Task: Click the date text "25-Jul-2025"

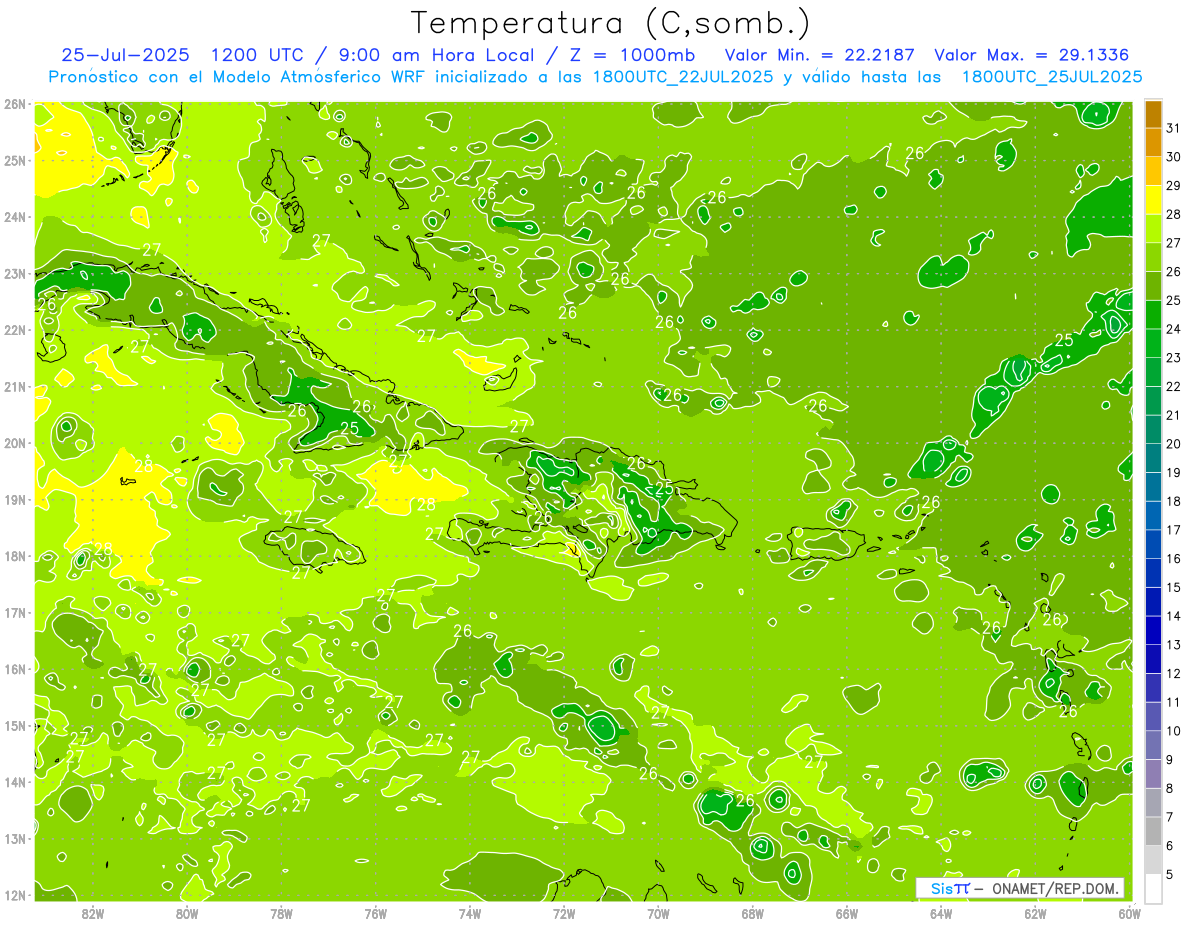Action: pyautogui.click(x=125, y=55)
